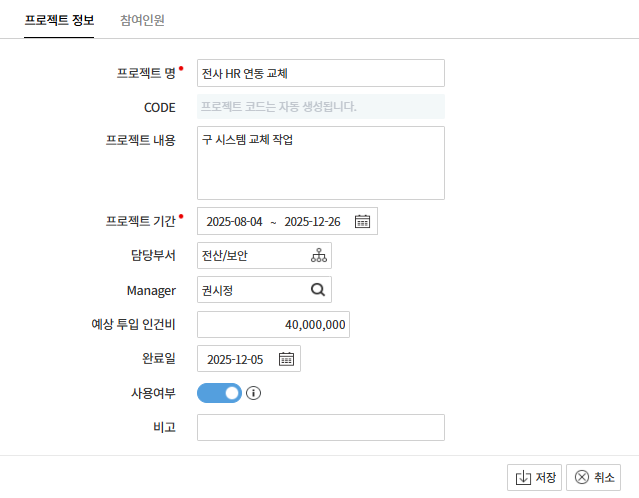Click the 완료일 date 2025-12-05
Screen dimensions: 639x498
(235, 359)
